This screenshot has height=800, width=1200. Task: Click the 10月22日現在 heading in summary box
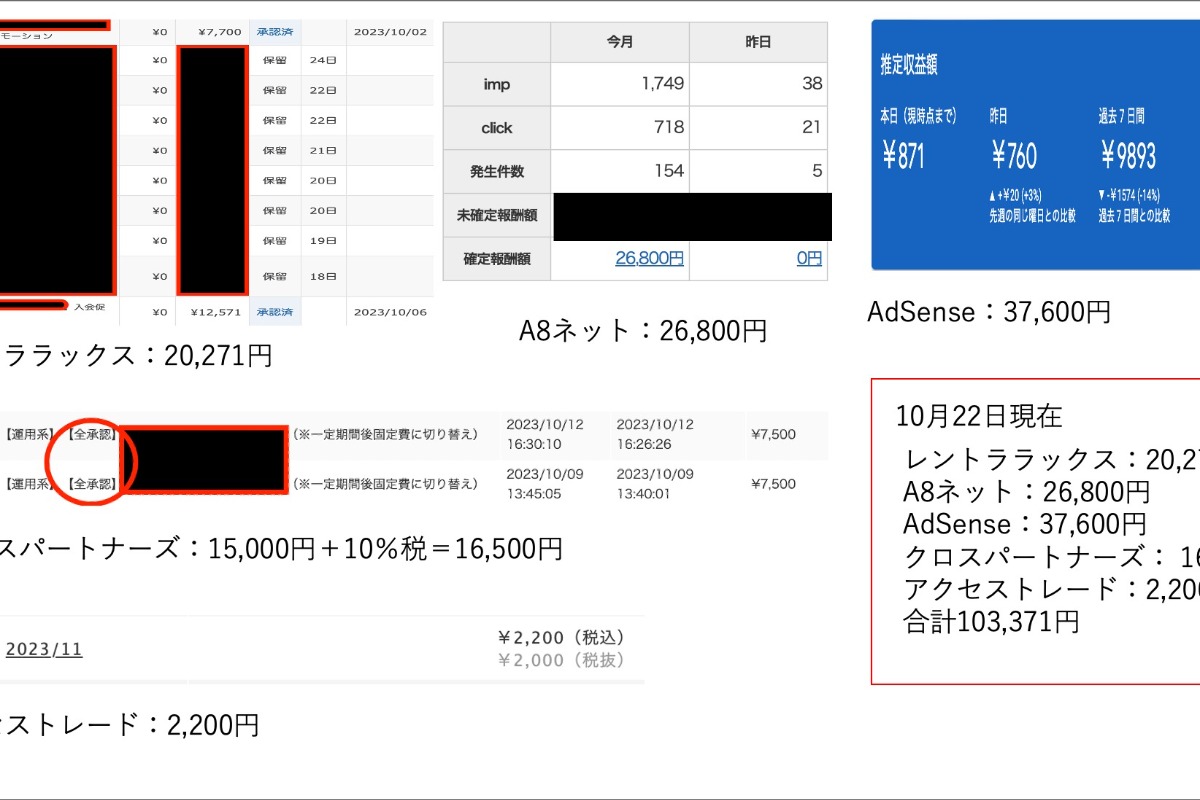[979, 415]
